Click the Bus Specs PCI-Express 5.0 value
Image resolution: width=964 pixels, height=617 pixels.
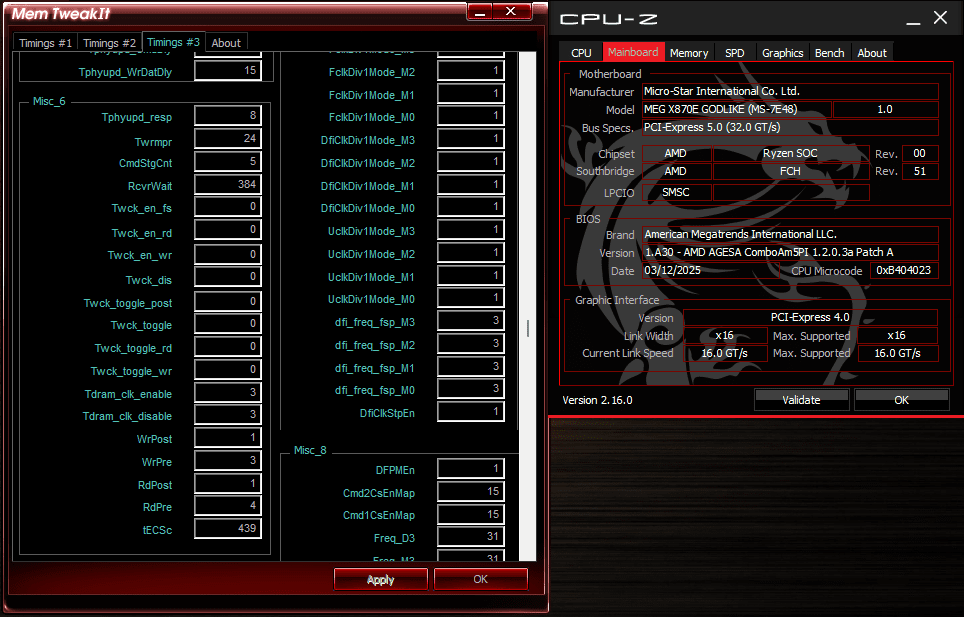click(x=712, y=128)
